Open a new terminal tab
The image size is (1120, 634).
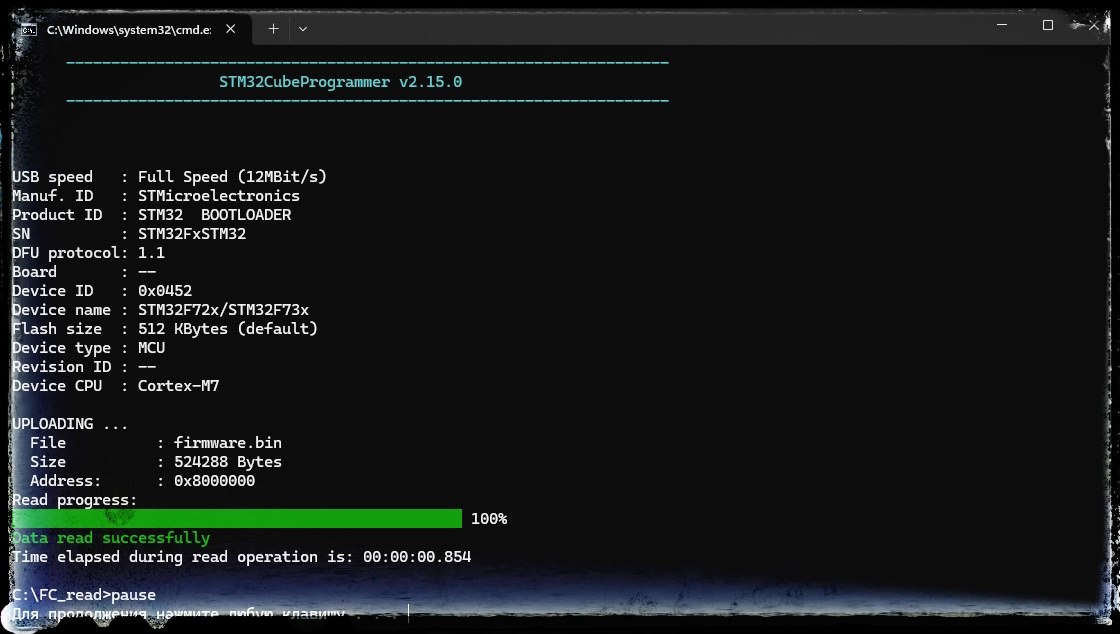point(273,29)
